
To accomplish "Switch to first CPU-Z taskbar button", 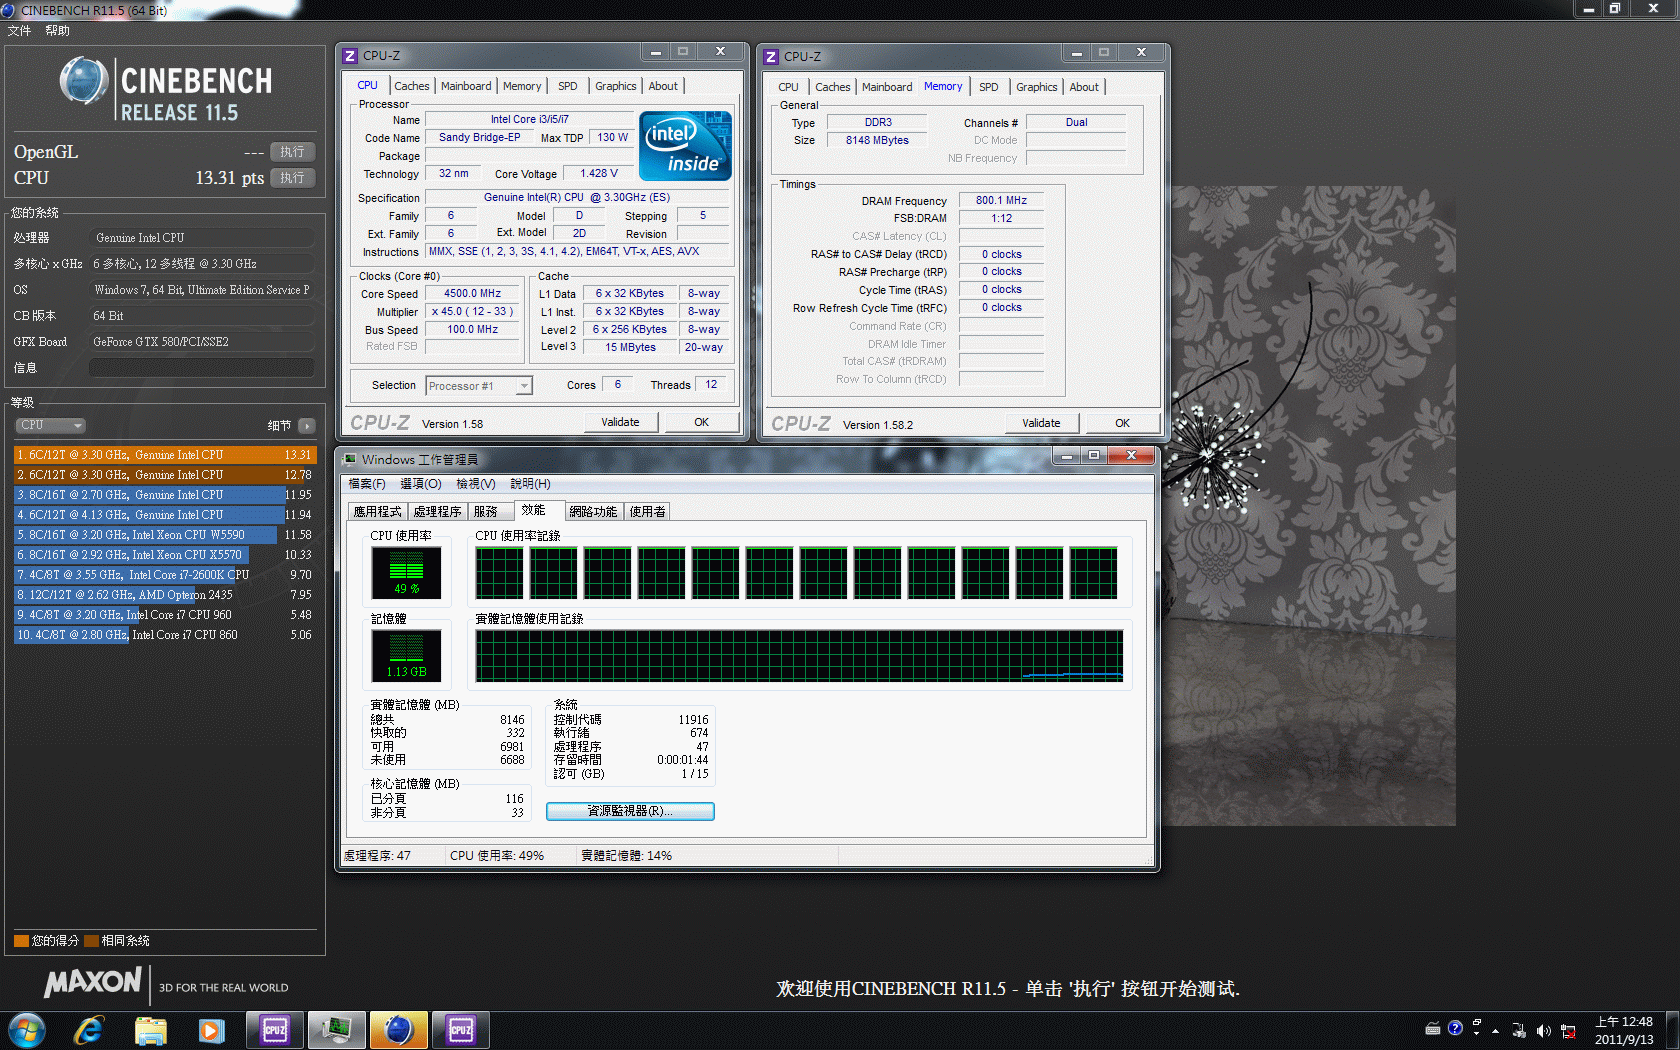I will pyautogui.click(x=275, y=1030).
